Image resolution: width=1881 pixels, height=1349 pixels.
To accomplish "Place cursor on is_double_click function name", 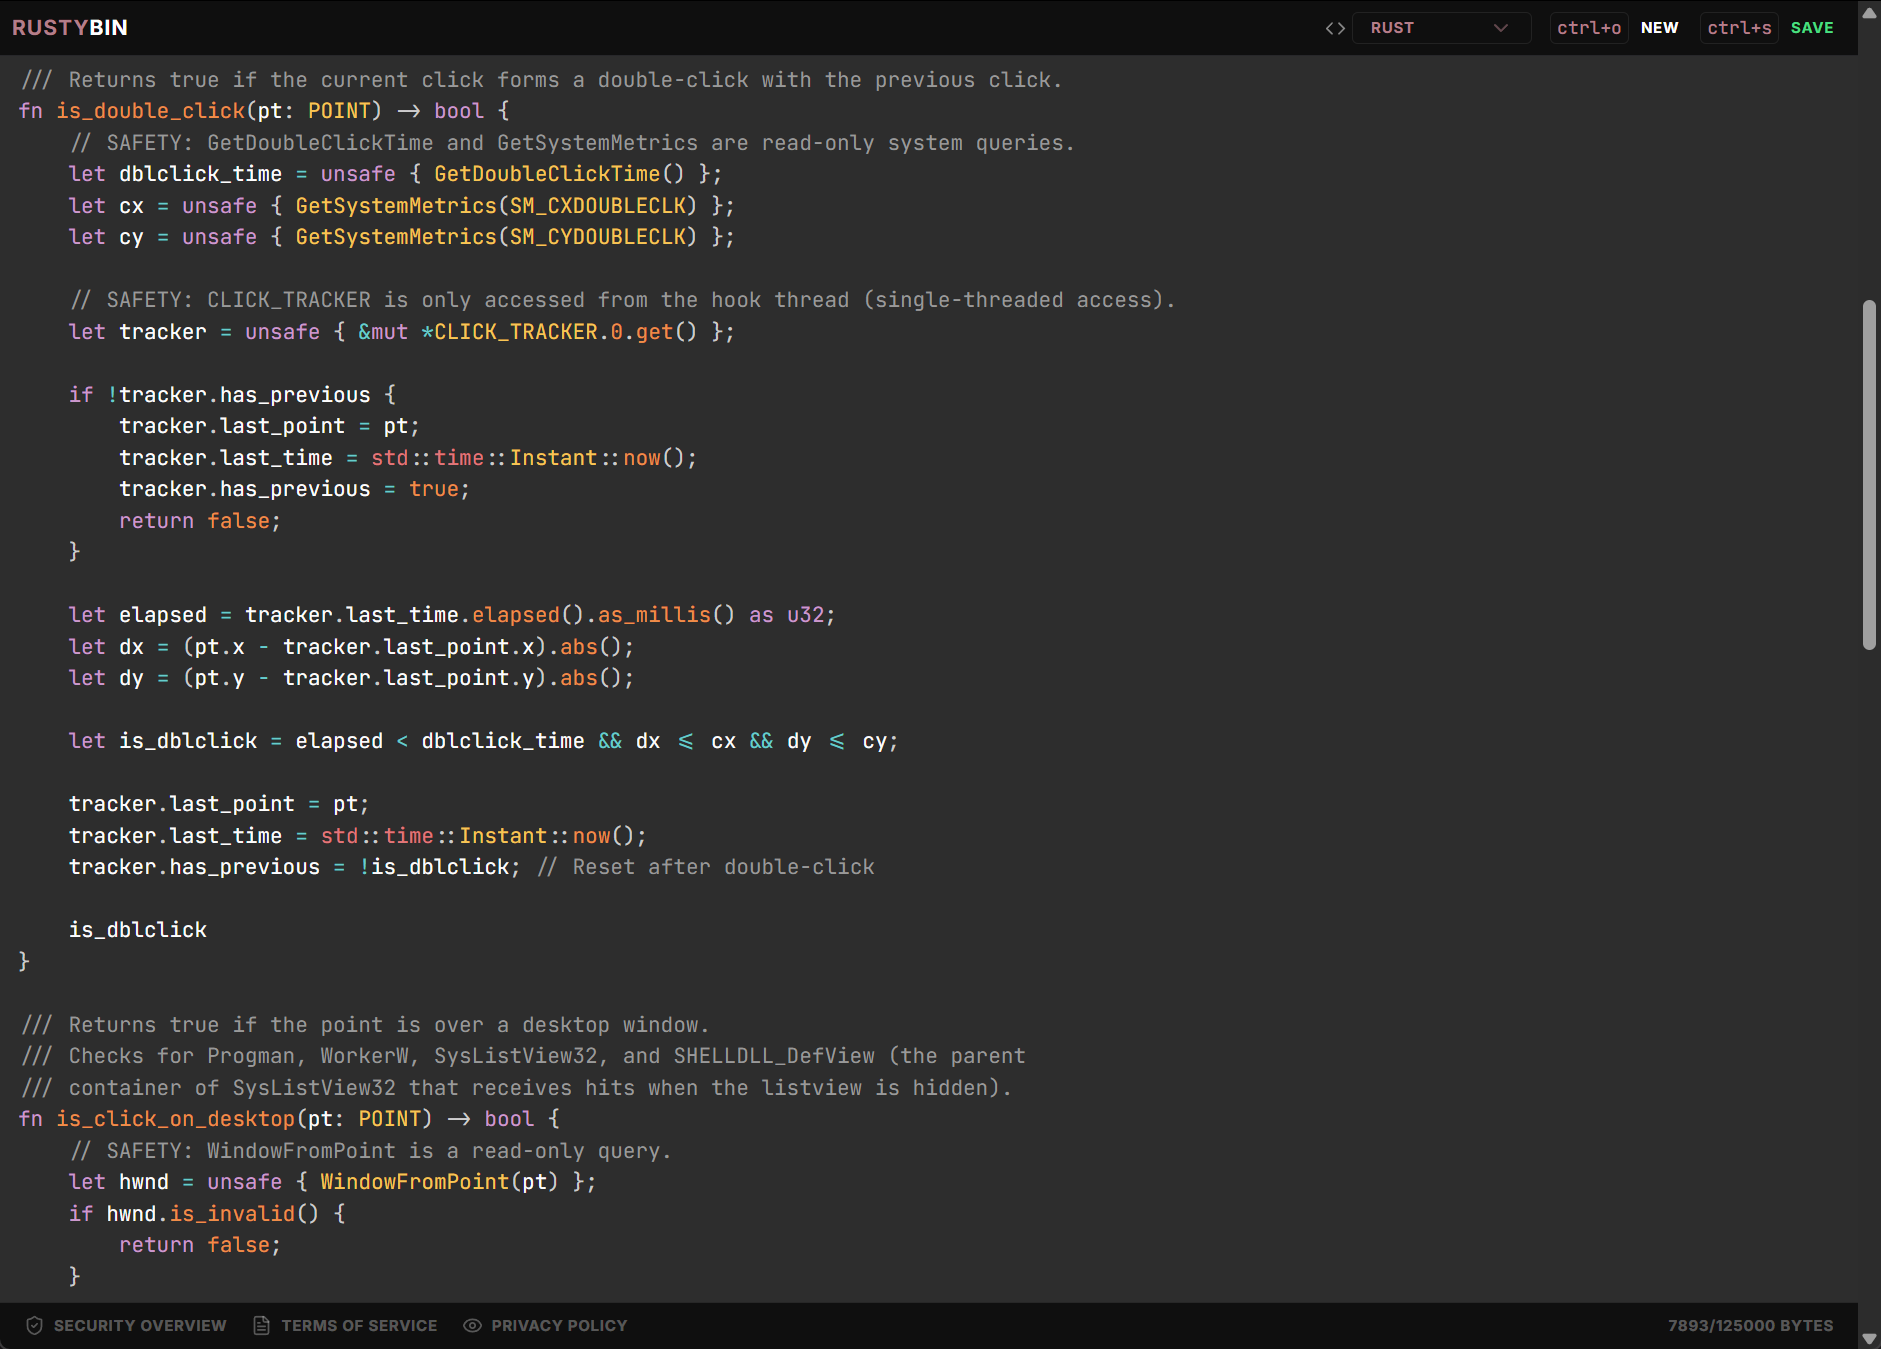I will [x=150, y=111].
